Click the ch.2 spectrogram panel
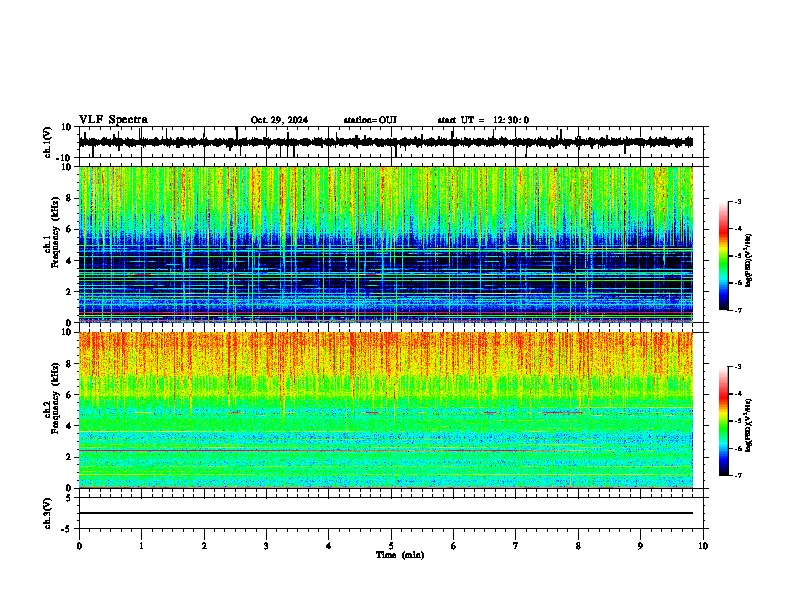The height and width of the screenshot is (612, 792). 386,410
